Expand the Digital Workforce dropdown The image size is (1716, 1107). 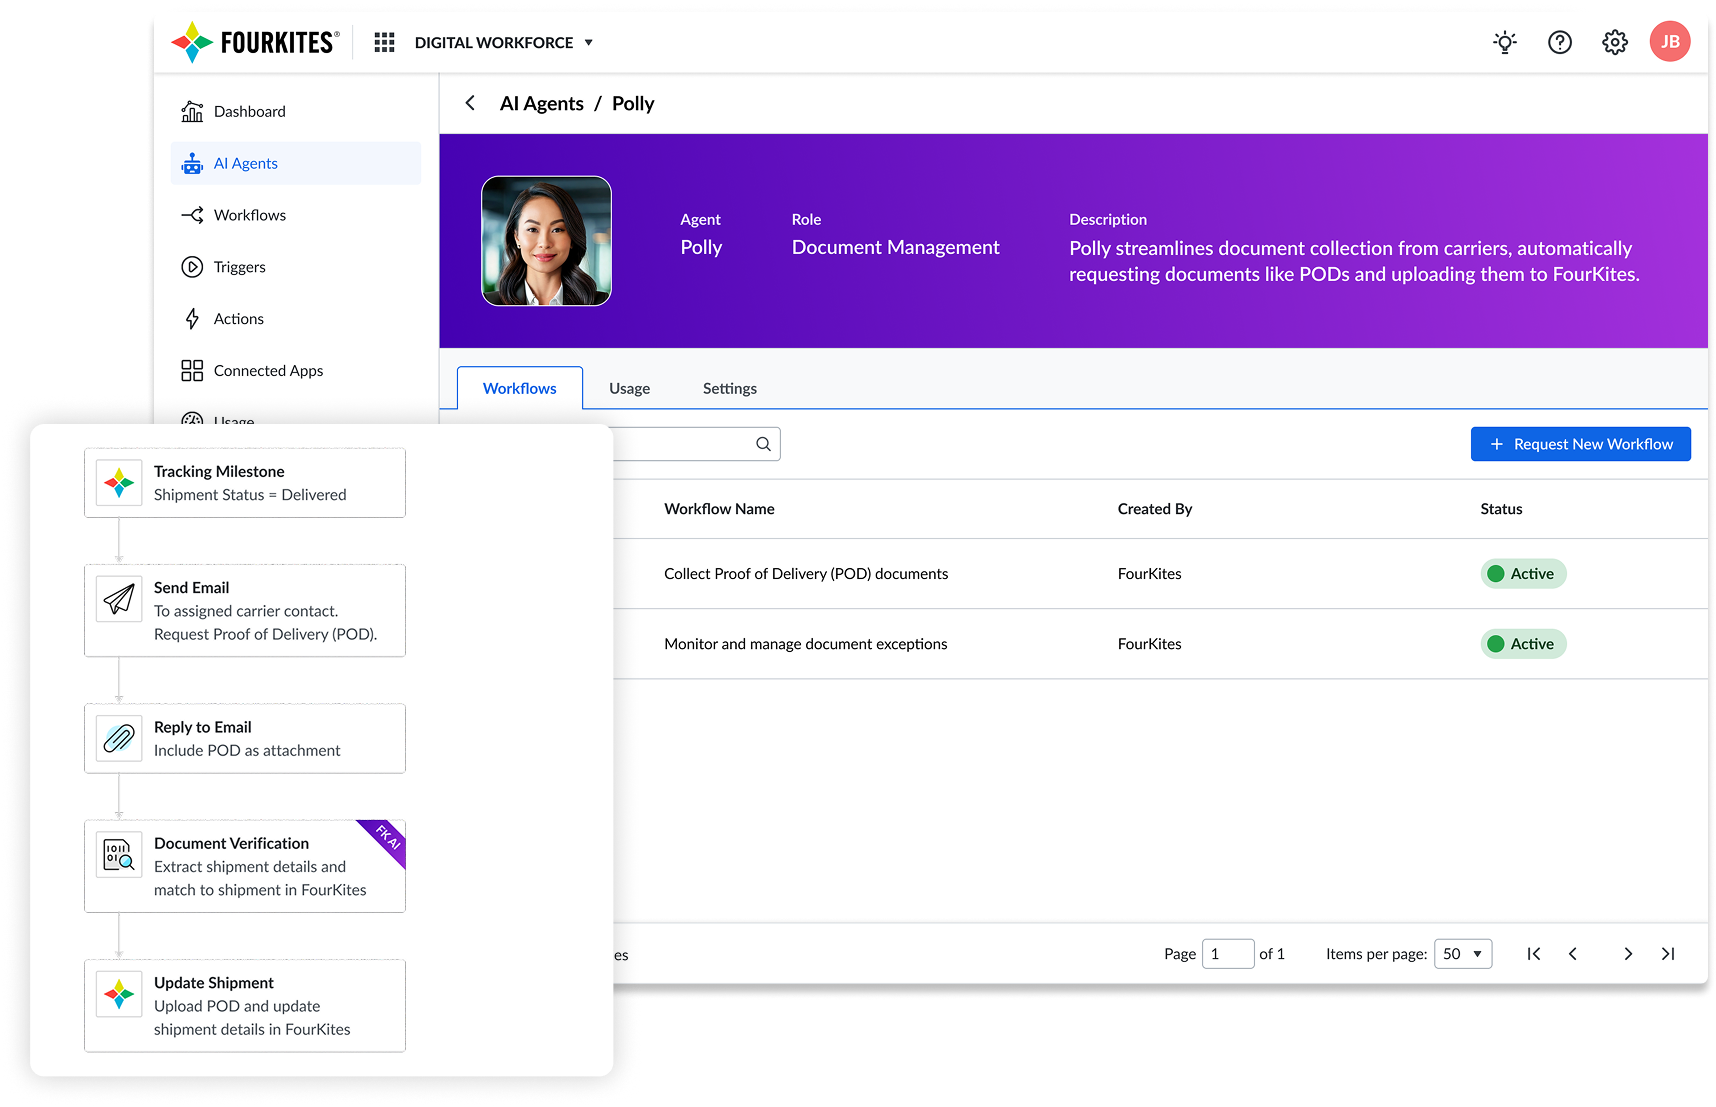pyautogui.click(x=504, y=42)
